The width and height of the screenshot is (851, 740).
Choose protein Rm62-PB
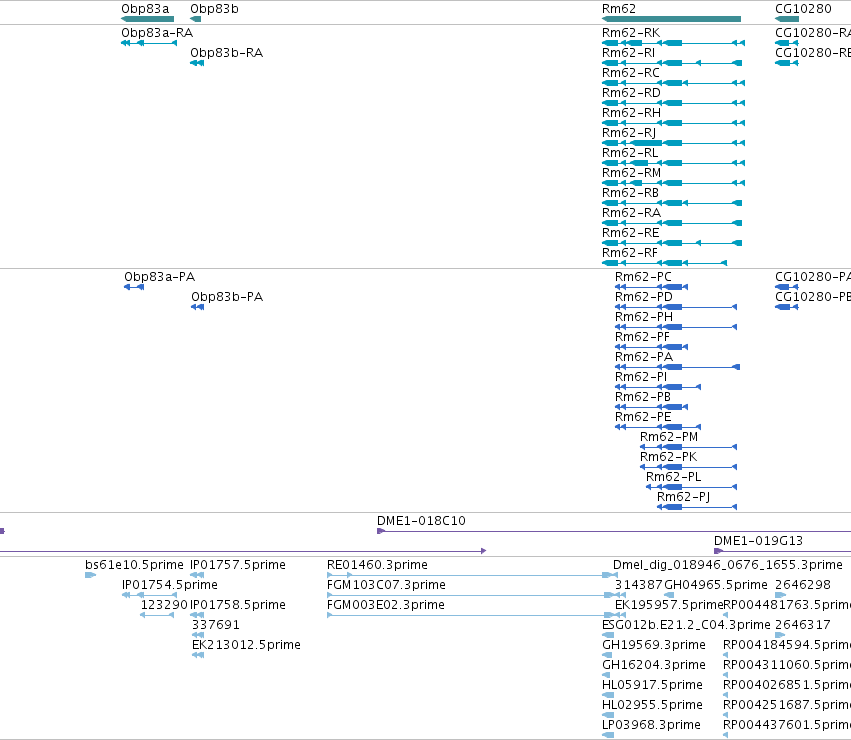pos(643,397)
